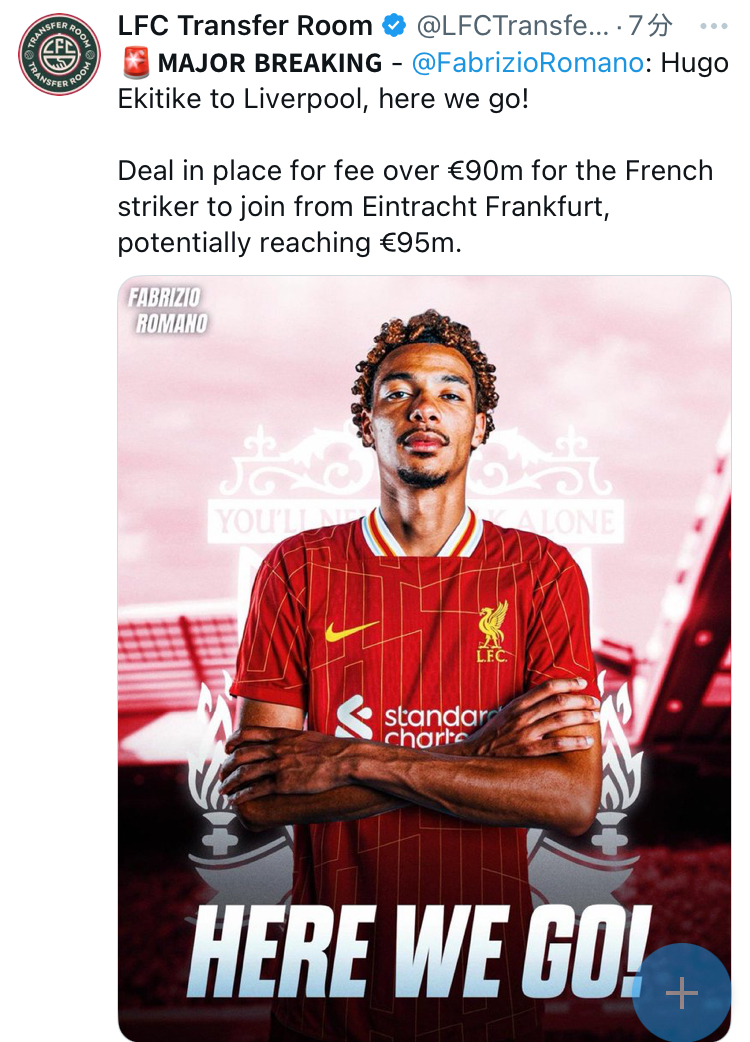
Task: Click the You'll Never Walk Alone banner
Action: (x=415, y=522)
